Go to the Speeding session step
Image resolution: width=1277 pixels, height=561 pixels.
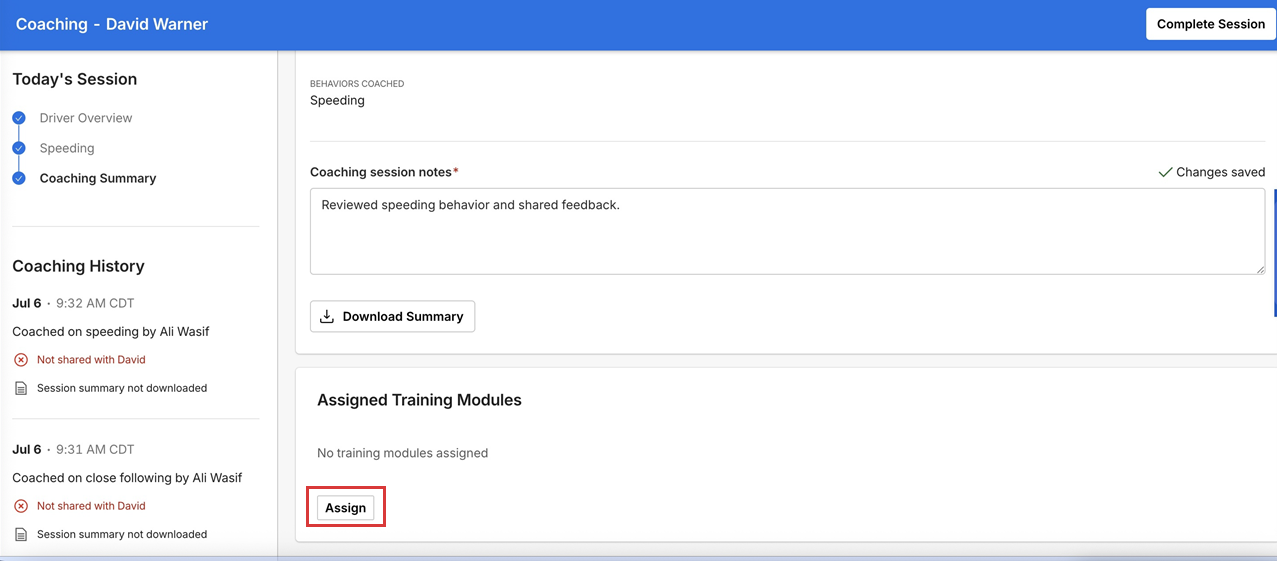[67, 148]
